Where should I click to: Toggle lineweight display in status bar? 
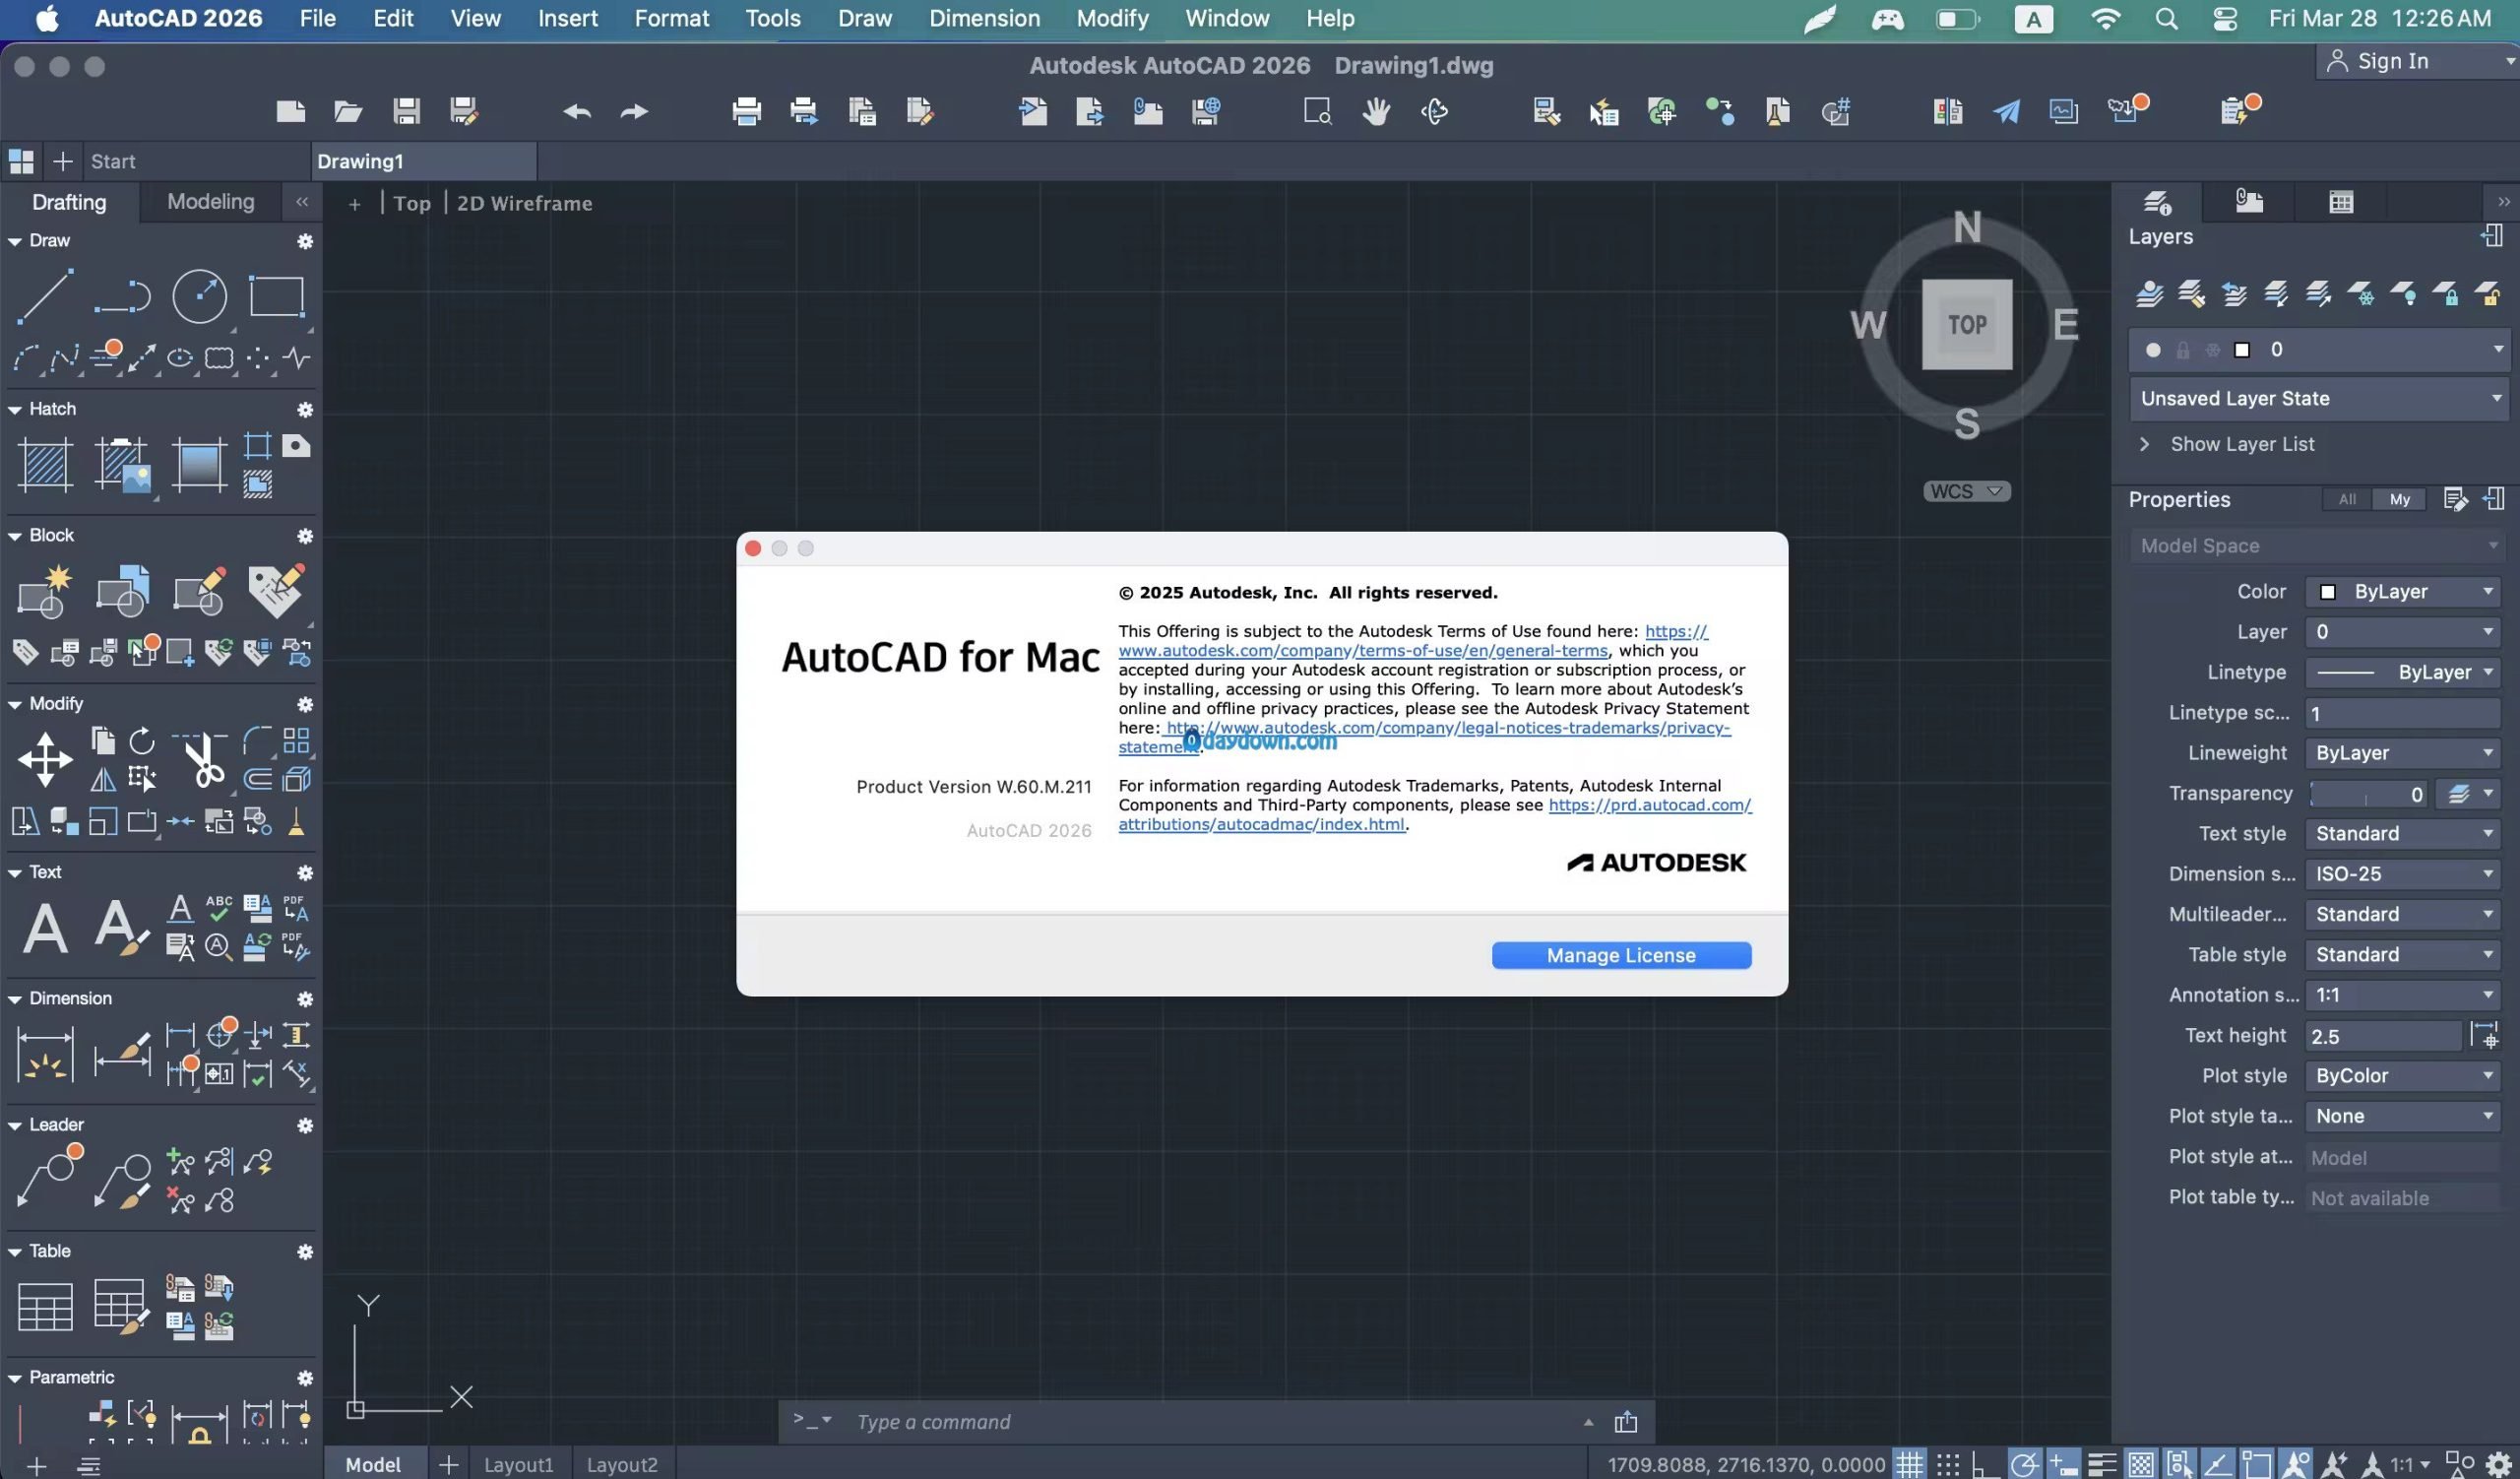tap(2102, 1464)
